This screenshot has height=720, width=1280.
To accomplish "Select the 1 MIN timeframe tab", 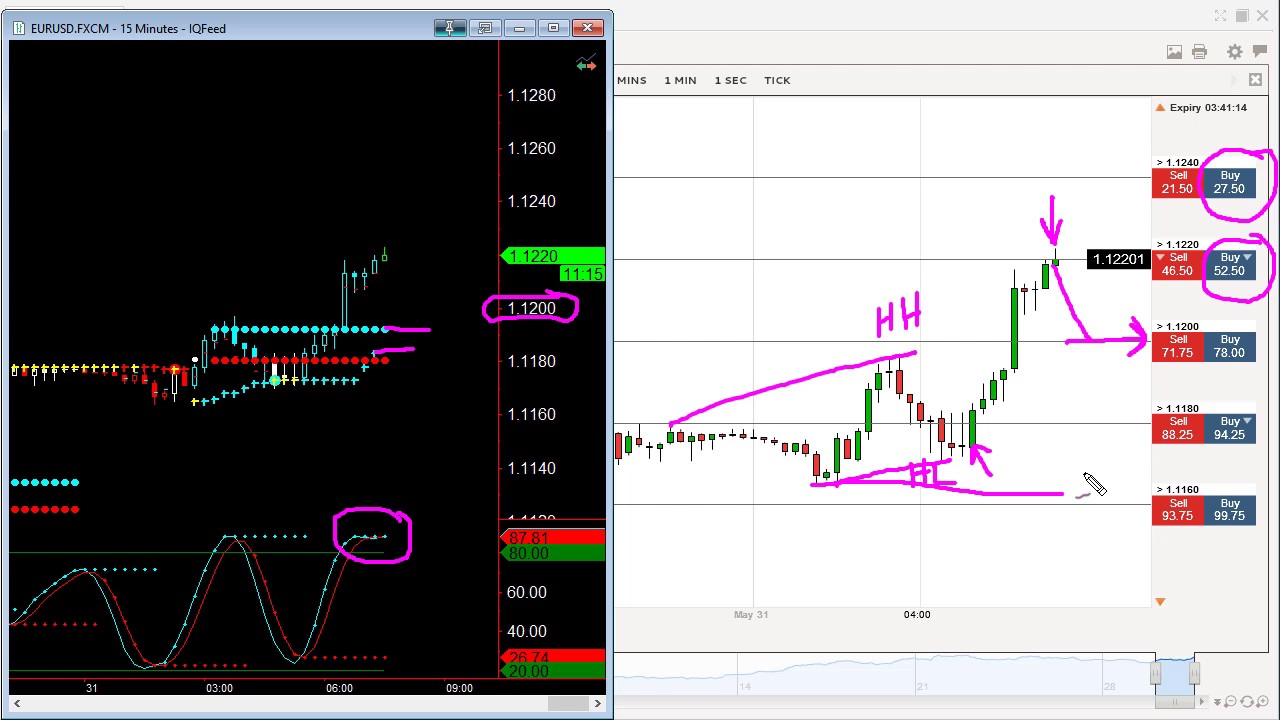I will [x=680, y=80].
